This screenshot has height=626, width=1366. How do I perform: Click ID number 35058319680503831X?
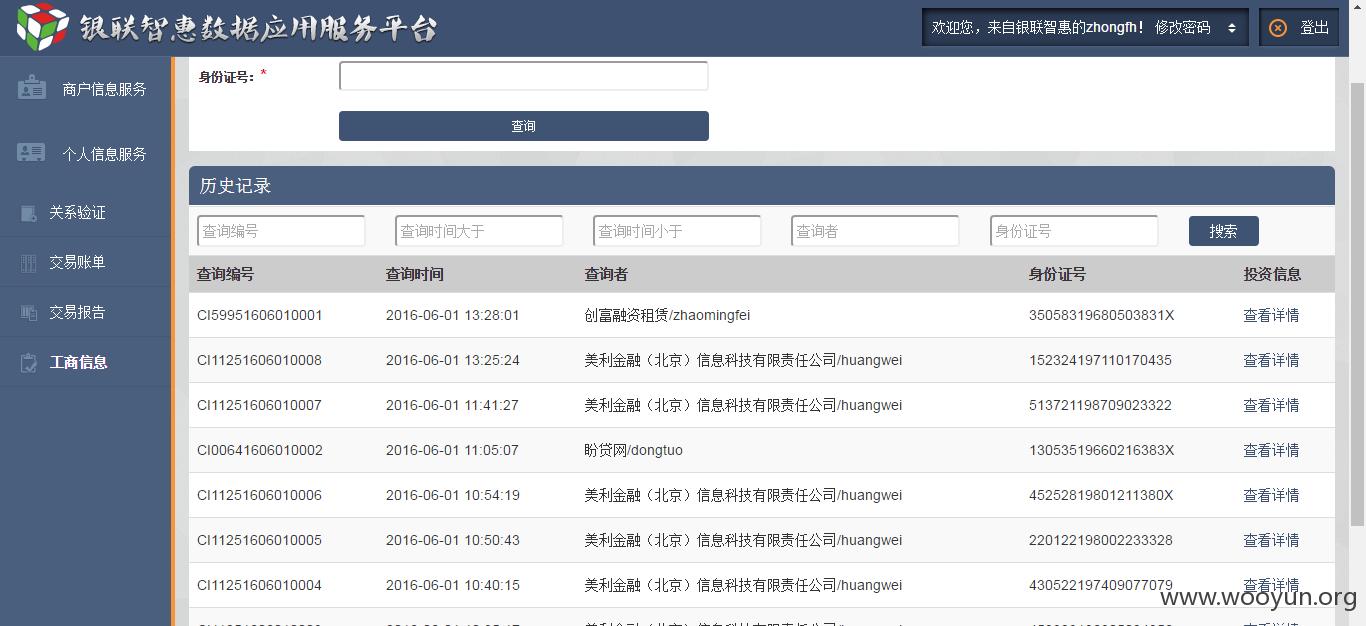tap(1101, 315)
